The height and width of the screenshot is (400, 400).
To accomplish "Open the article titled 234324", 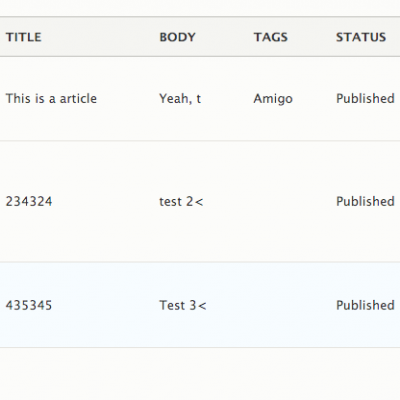I will [x=29, y=202].
